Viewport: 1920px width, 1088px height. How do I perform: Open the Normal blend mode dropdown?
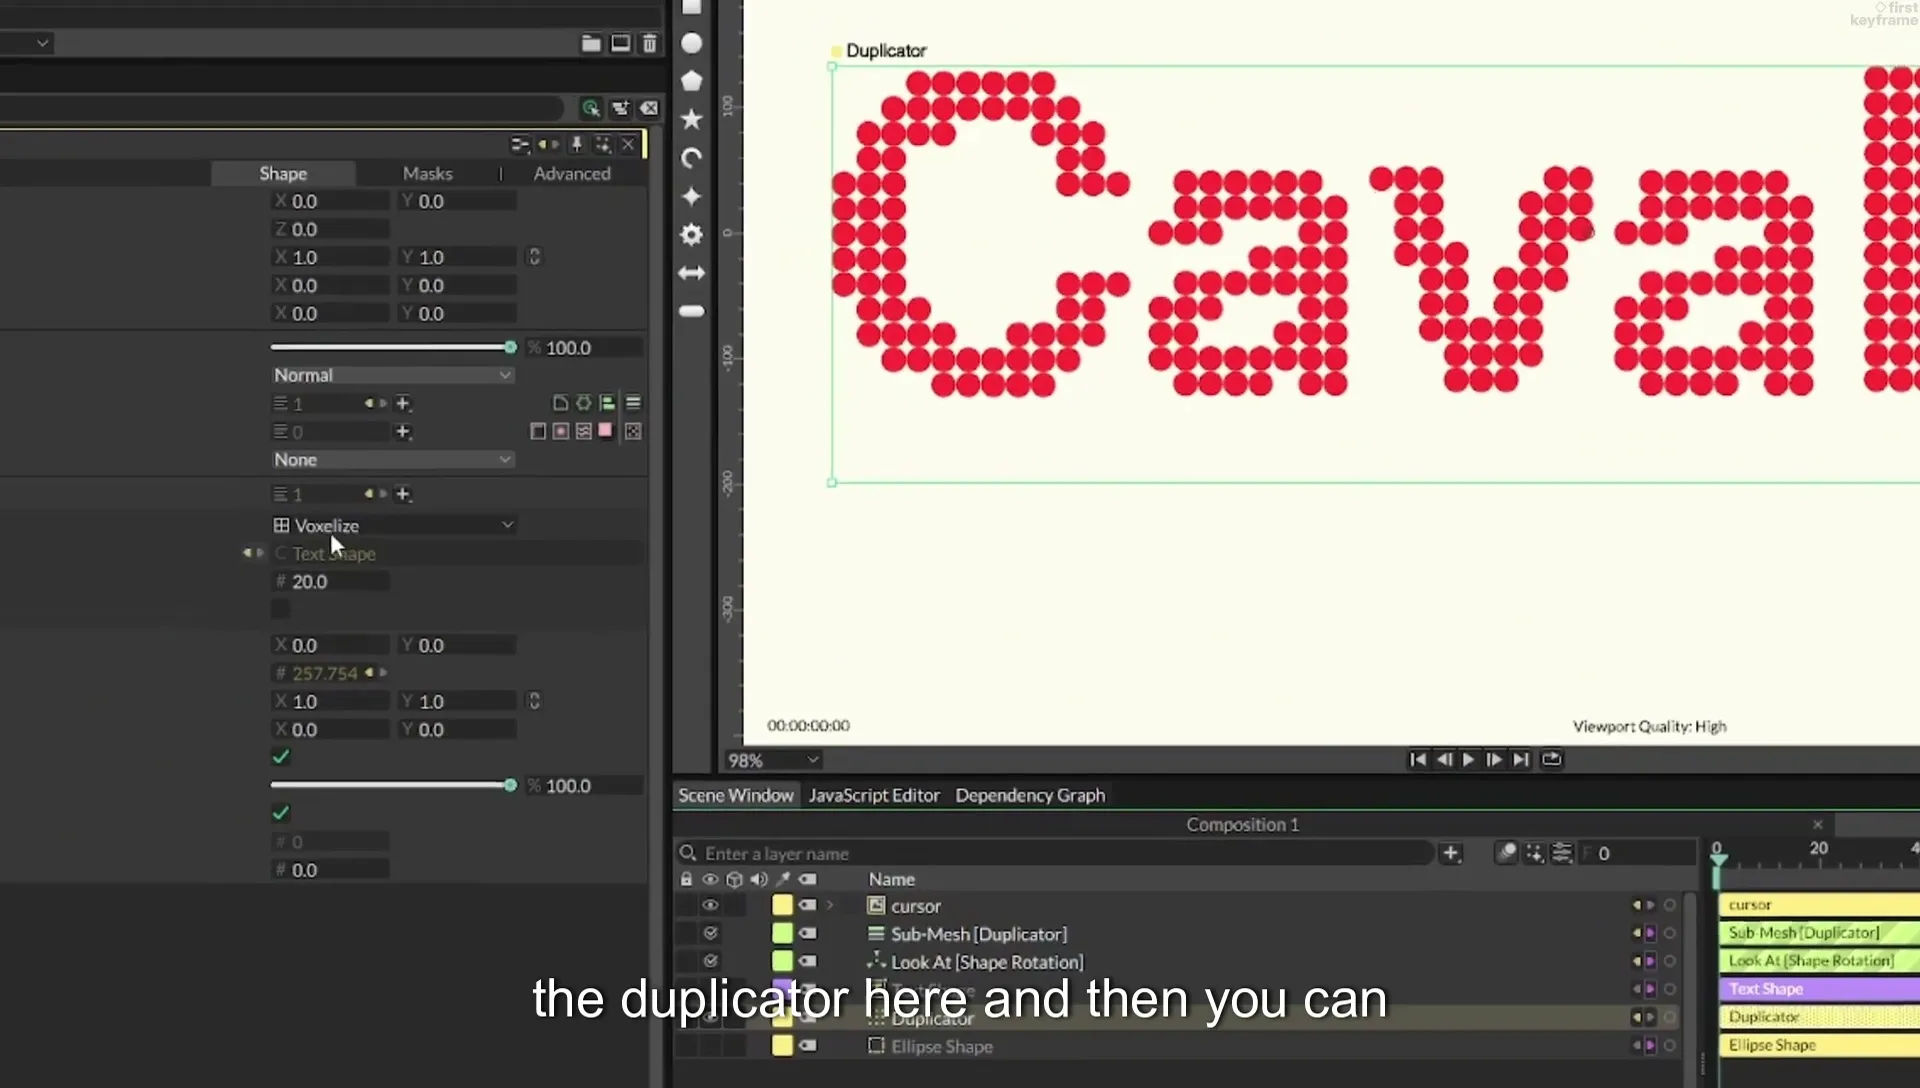[393, 375]
